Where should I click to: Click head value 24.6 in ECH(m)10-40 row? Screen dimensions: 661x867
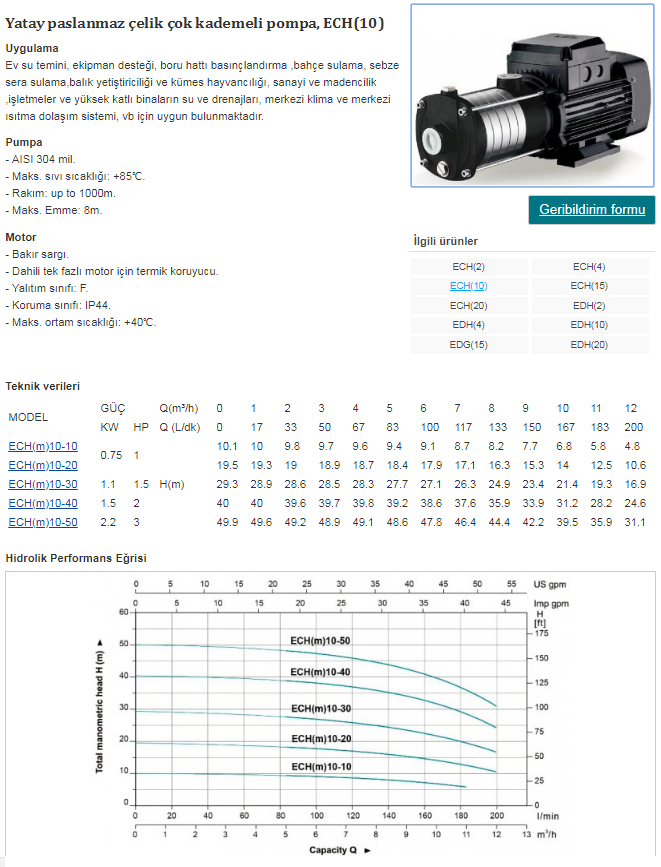tap(636, 503)
